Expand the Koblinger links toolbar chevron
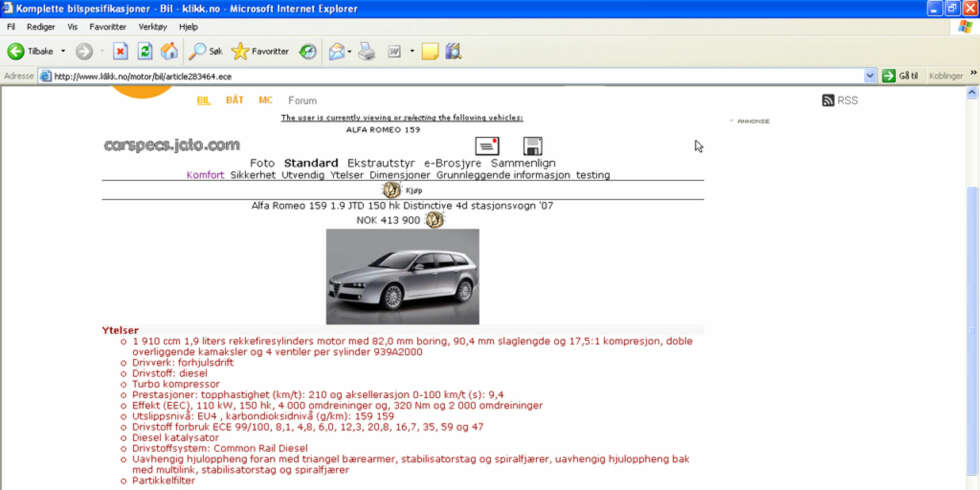This screenshot has height=490, width=980. 973,73
